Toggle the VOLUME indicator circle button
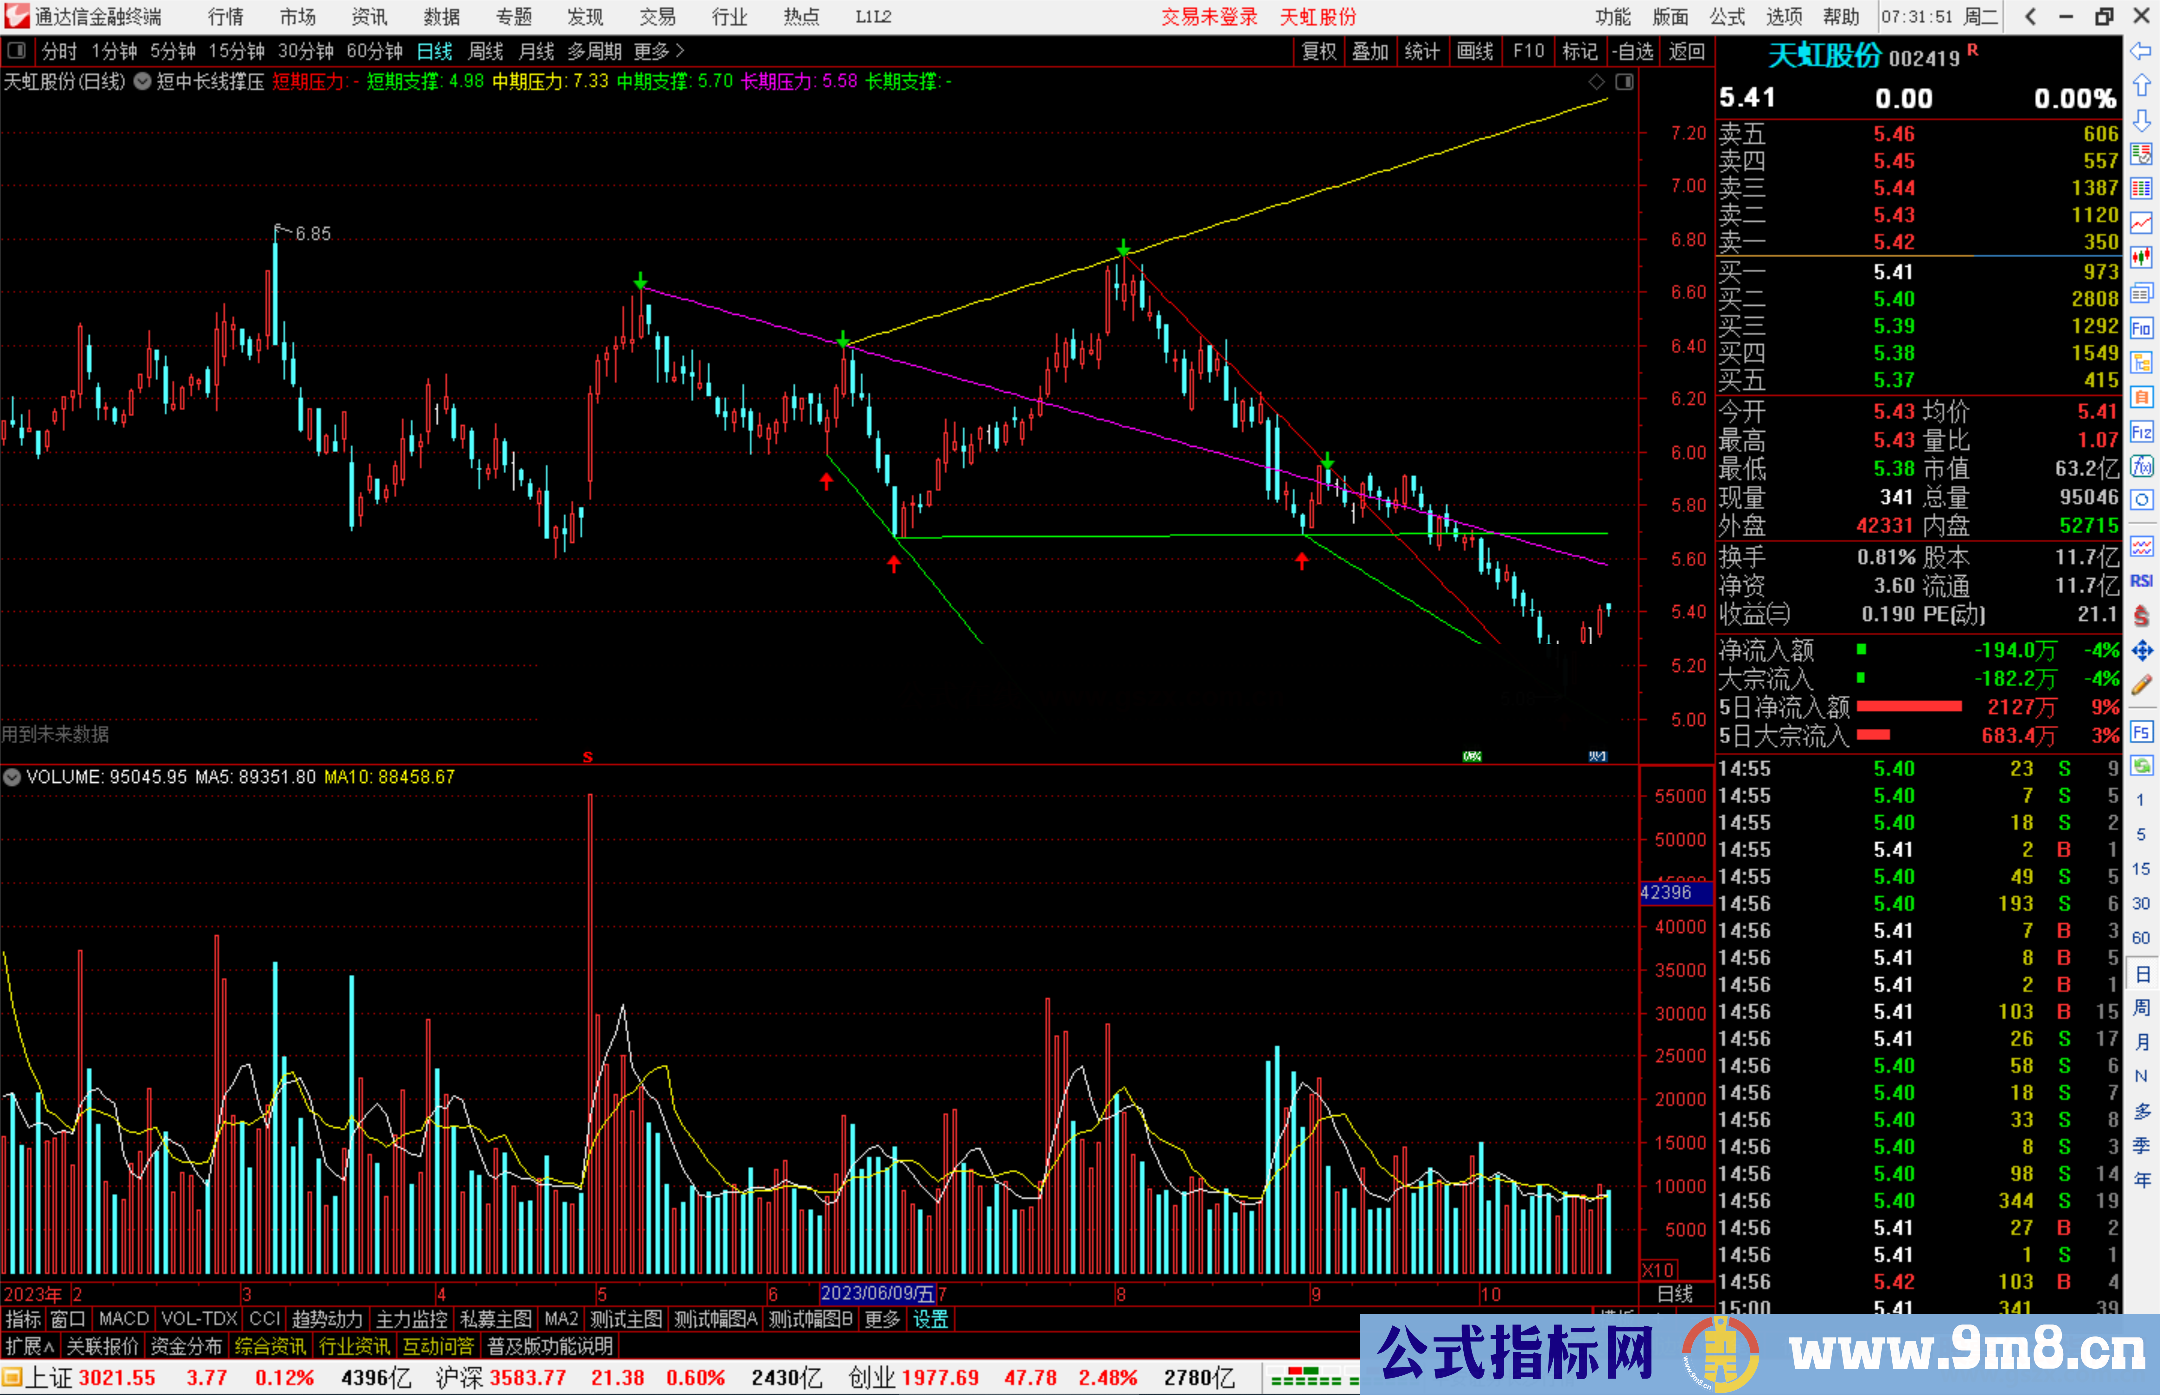Screen dimensions: 2160x1395 (12, 777)
